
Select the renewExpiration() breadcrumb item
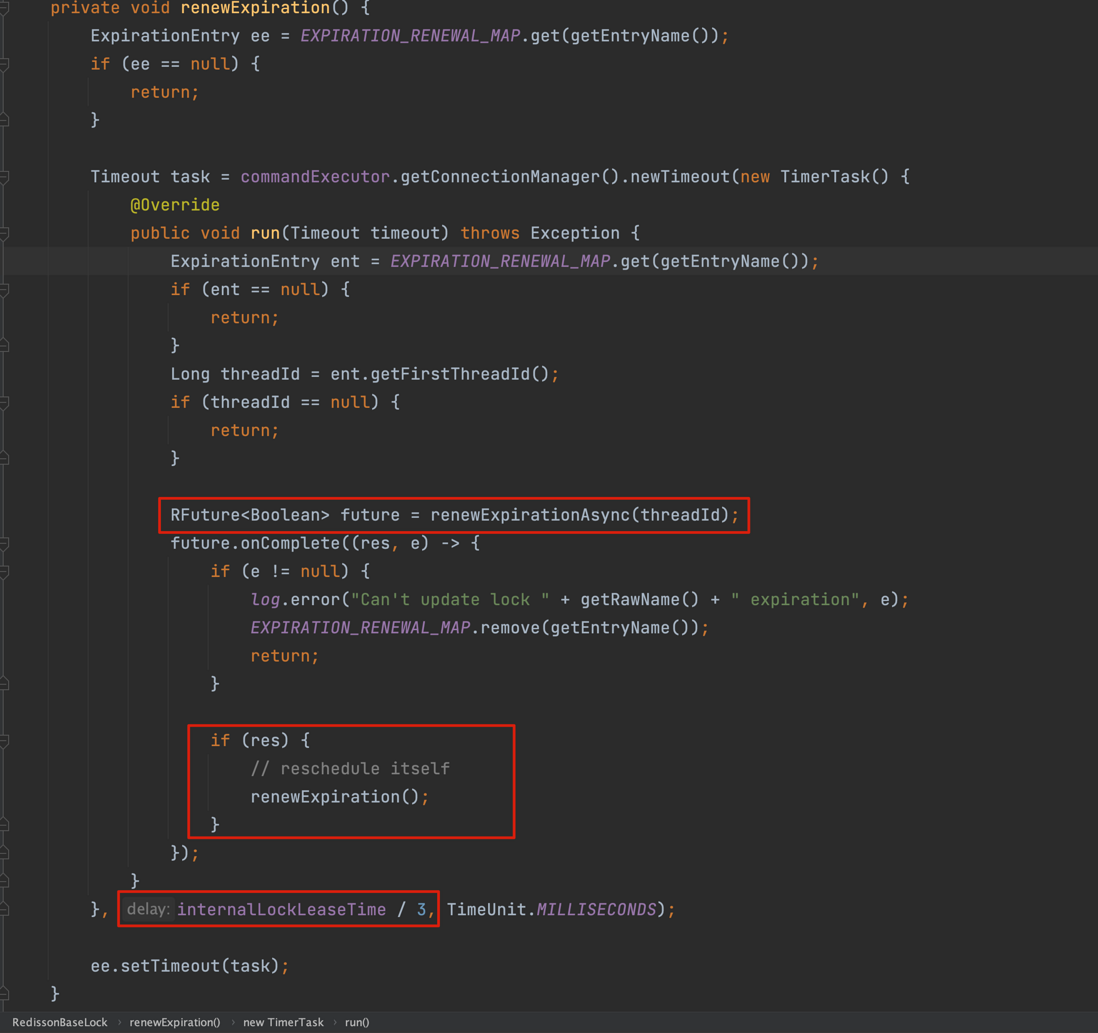(174, 1022)
